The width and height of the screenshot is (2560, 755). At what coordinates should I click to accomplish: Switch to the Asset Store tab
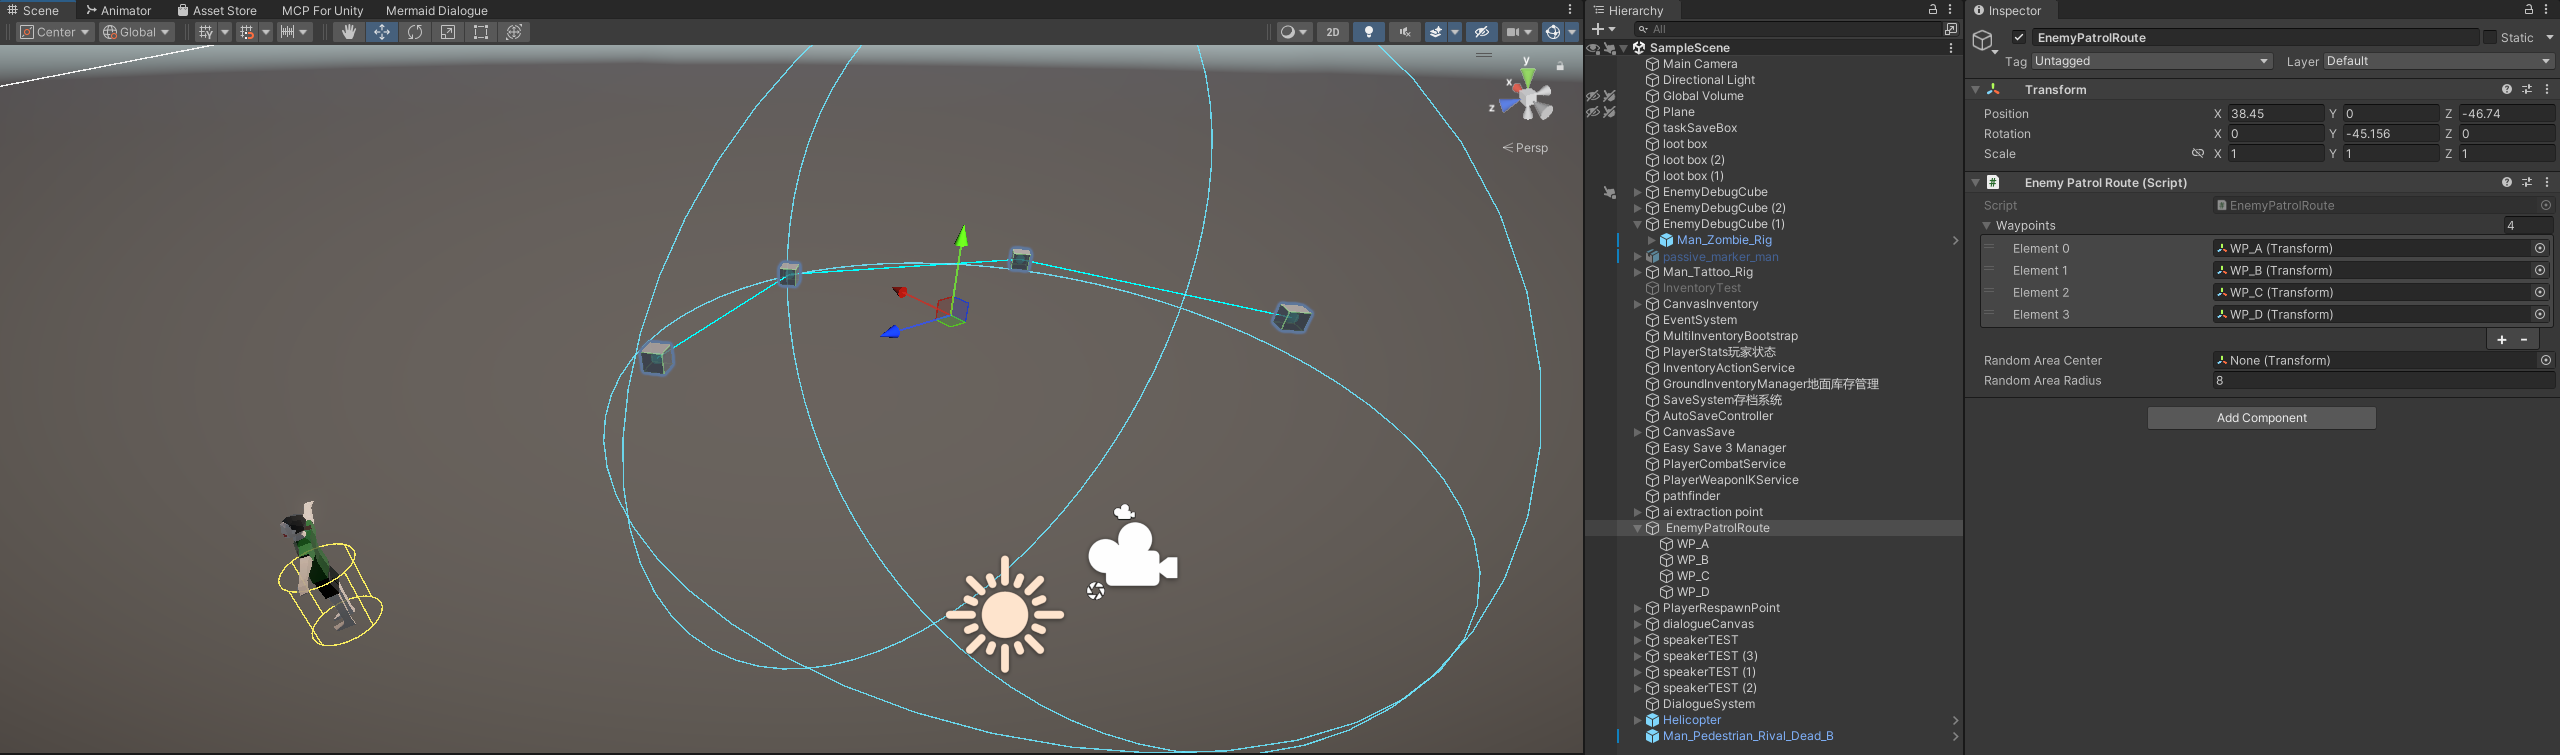click(x=217, y=10)
